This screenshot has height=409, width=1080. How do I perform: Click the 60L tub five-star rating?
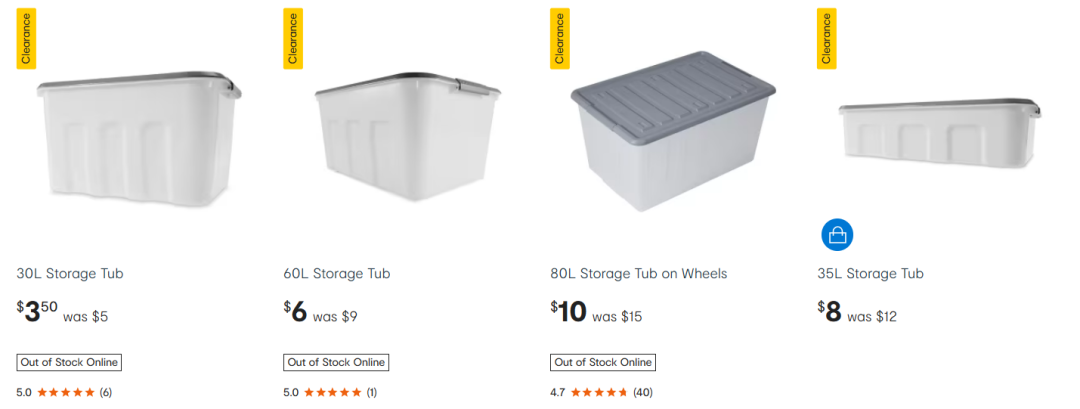click(333, 392)
